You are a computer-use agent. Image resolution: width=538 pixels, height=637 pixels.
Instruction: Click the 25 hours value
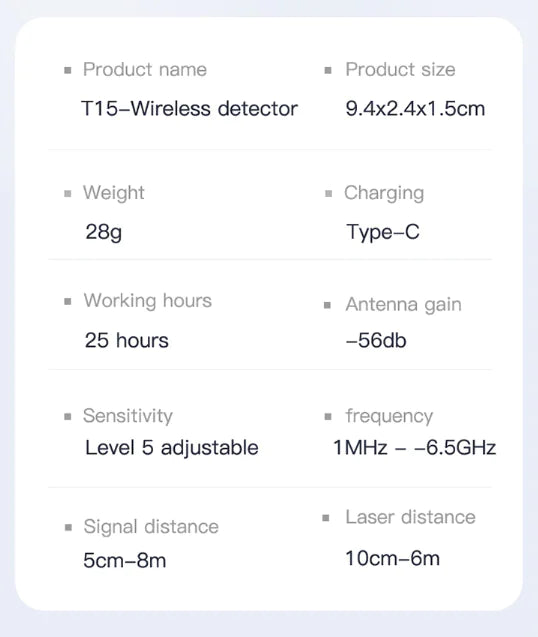pos(127,340)
